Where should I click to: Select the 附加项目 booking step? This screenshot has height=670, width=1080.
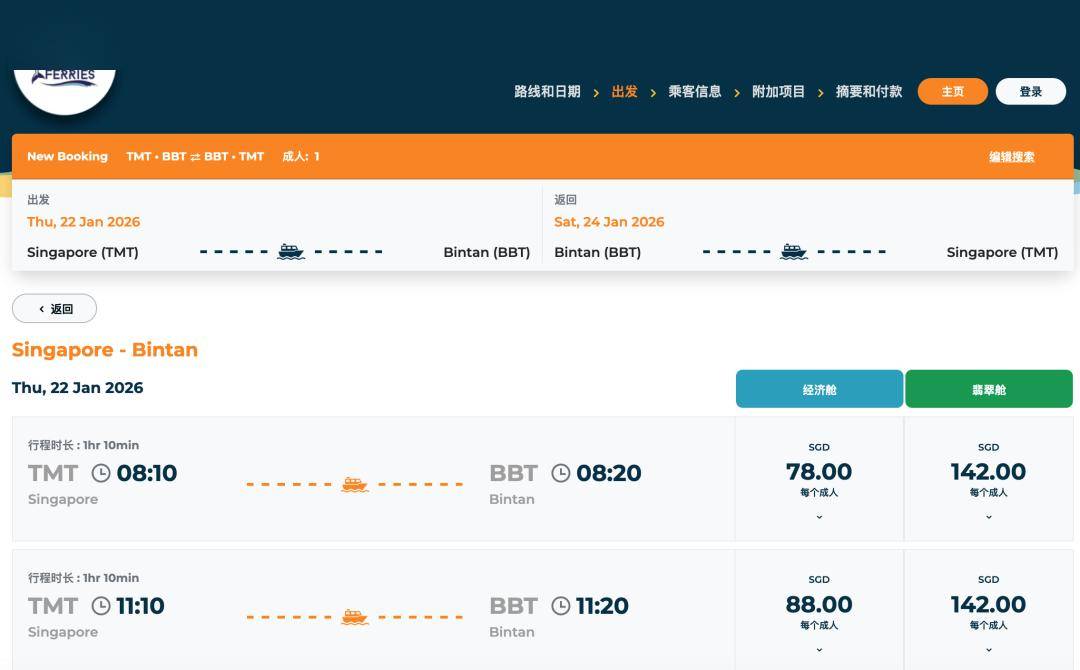click(x=778, y=92)
